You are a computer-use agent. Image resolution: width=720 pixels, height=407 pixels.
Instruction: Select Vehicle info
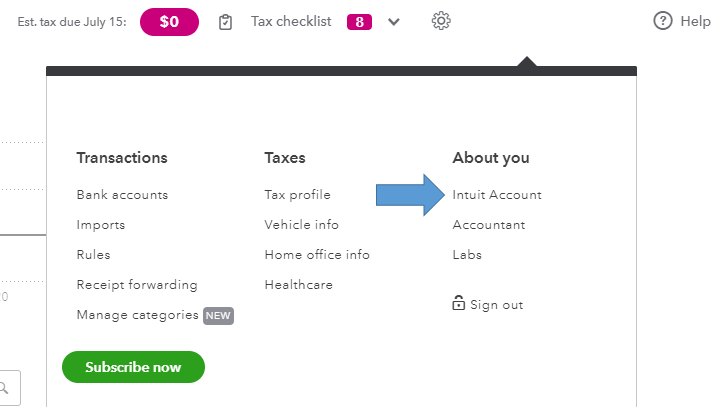pos(301,225)
